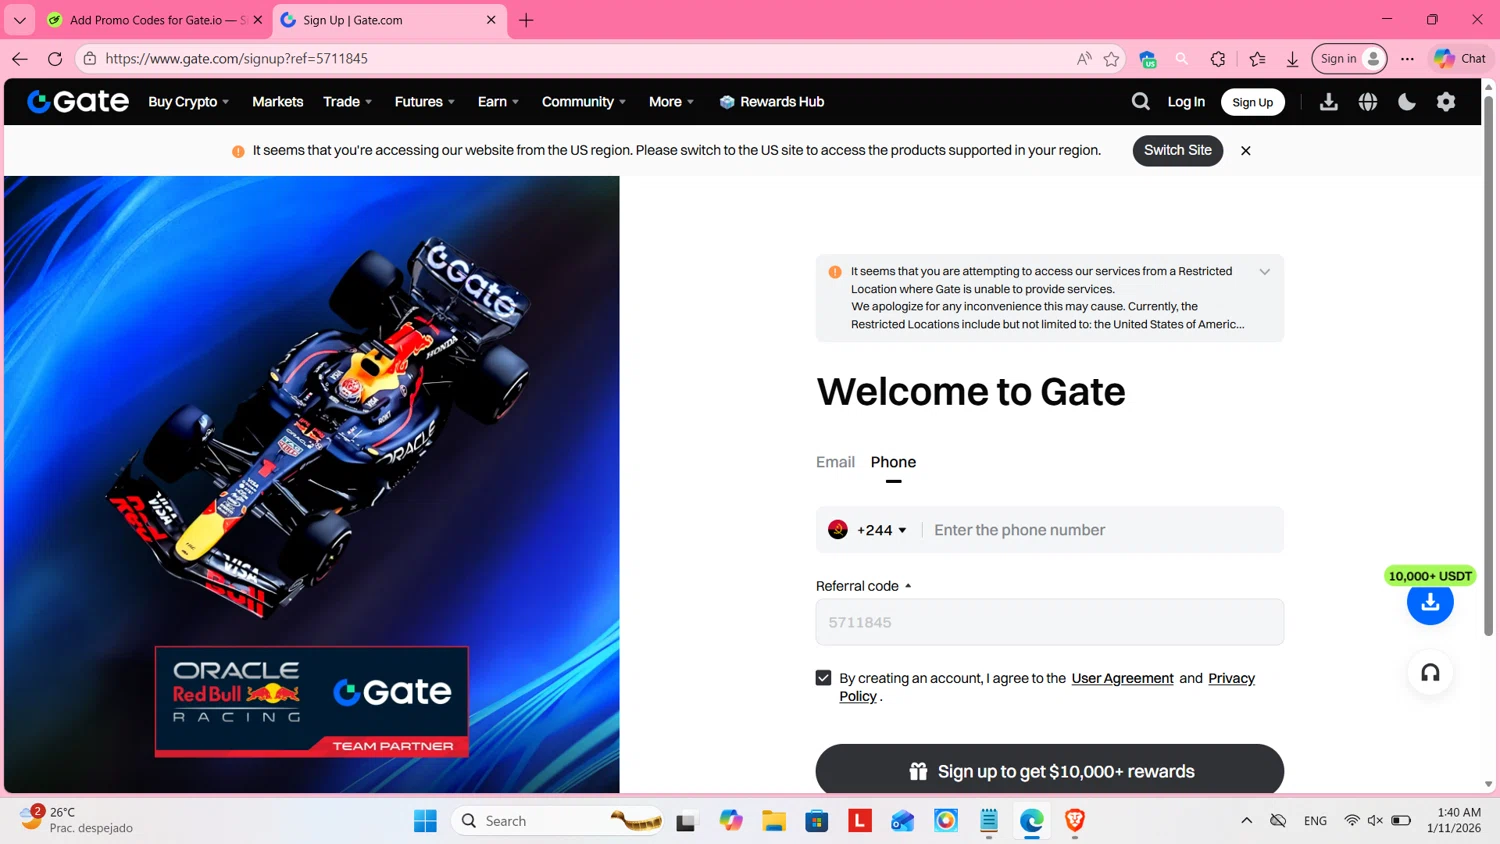The image size is (1500, 844).
Task: Go back with the browser back arrow
Action: (20, 59)
